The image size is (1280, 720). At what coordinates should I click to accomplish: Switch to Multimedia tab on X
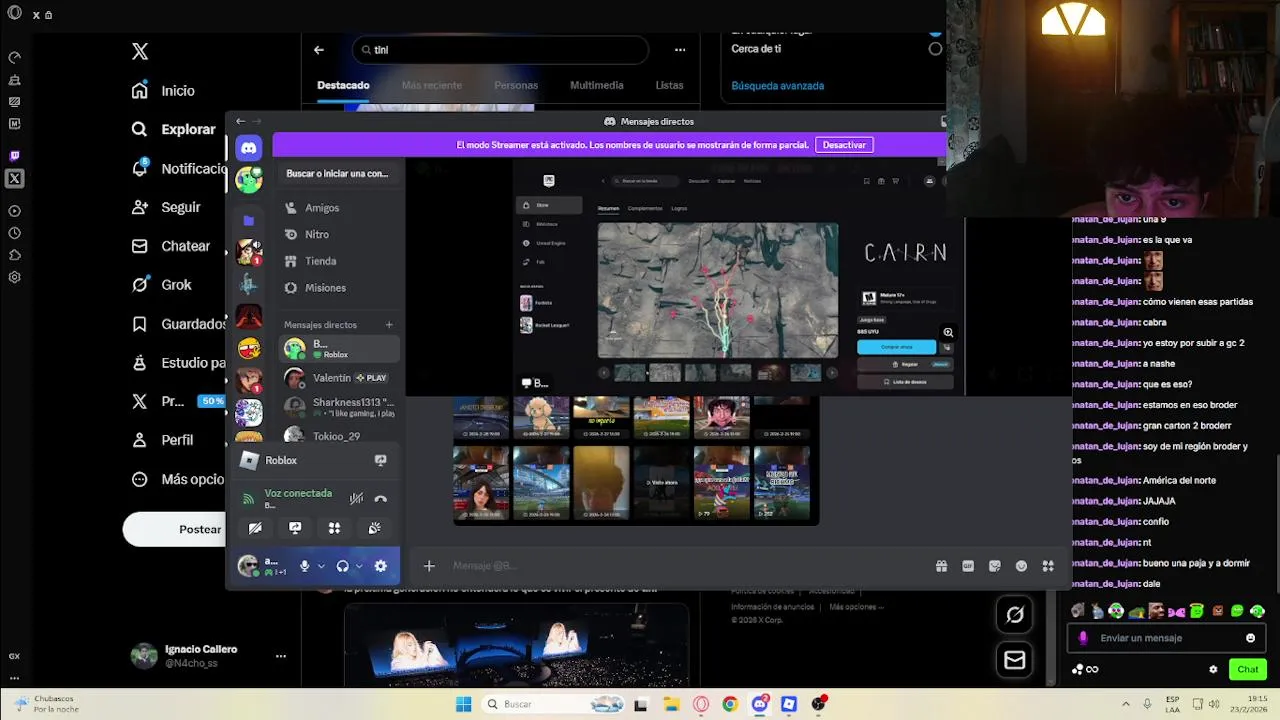coord(597,85)
